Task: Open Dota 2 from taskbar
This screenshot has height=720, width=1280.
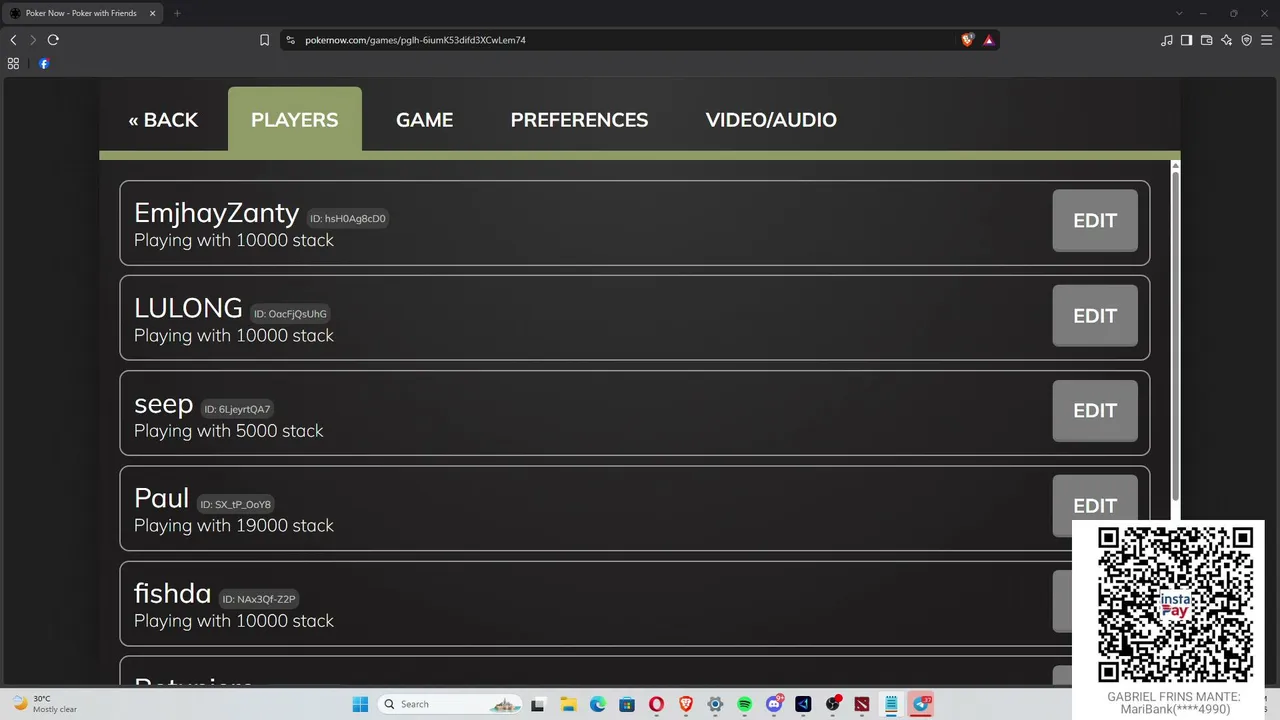Action: click(862, 704)
